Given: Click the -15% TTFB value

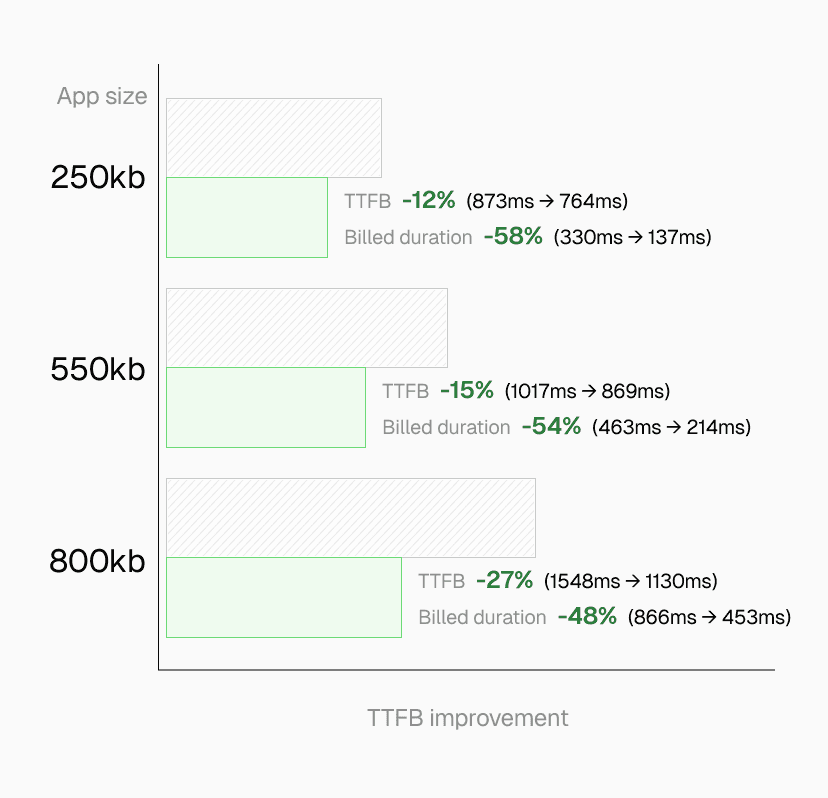Looking at the screenshot, I should coord(466,391).
